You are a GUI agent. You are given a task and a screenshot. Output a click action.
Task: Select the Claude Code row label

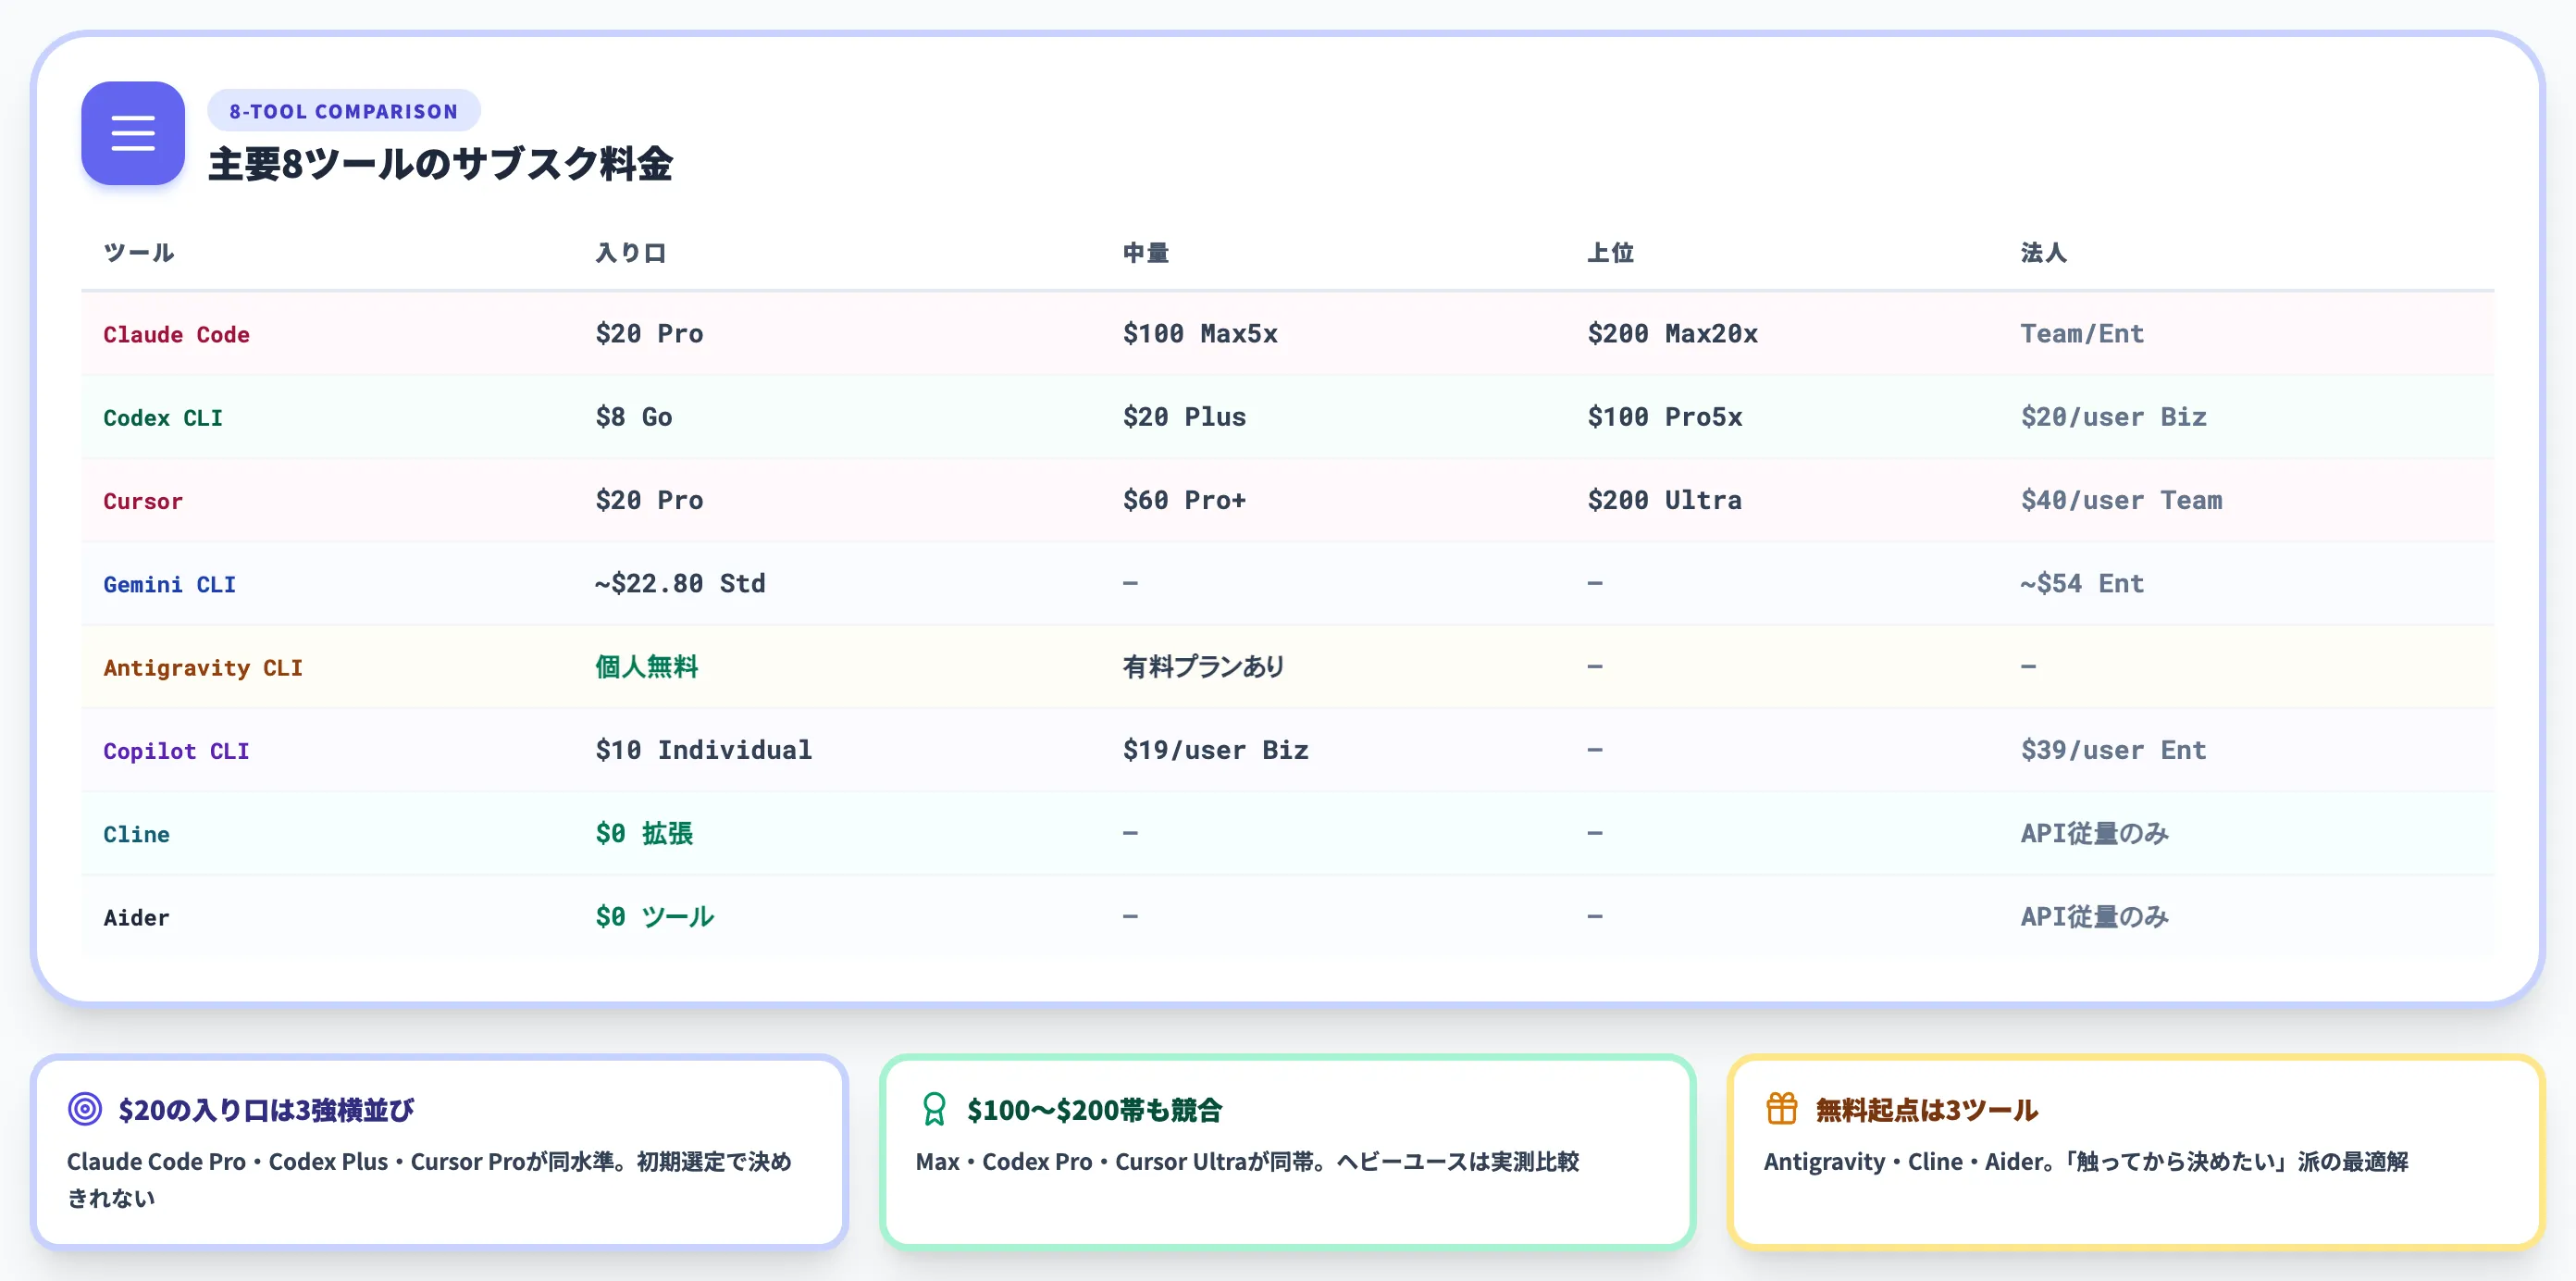(176, 335)
